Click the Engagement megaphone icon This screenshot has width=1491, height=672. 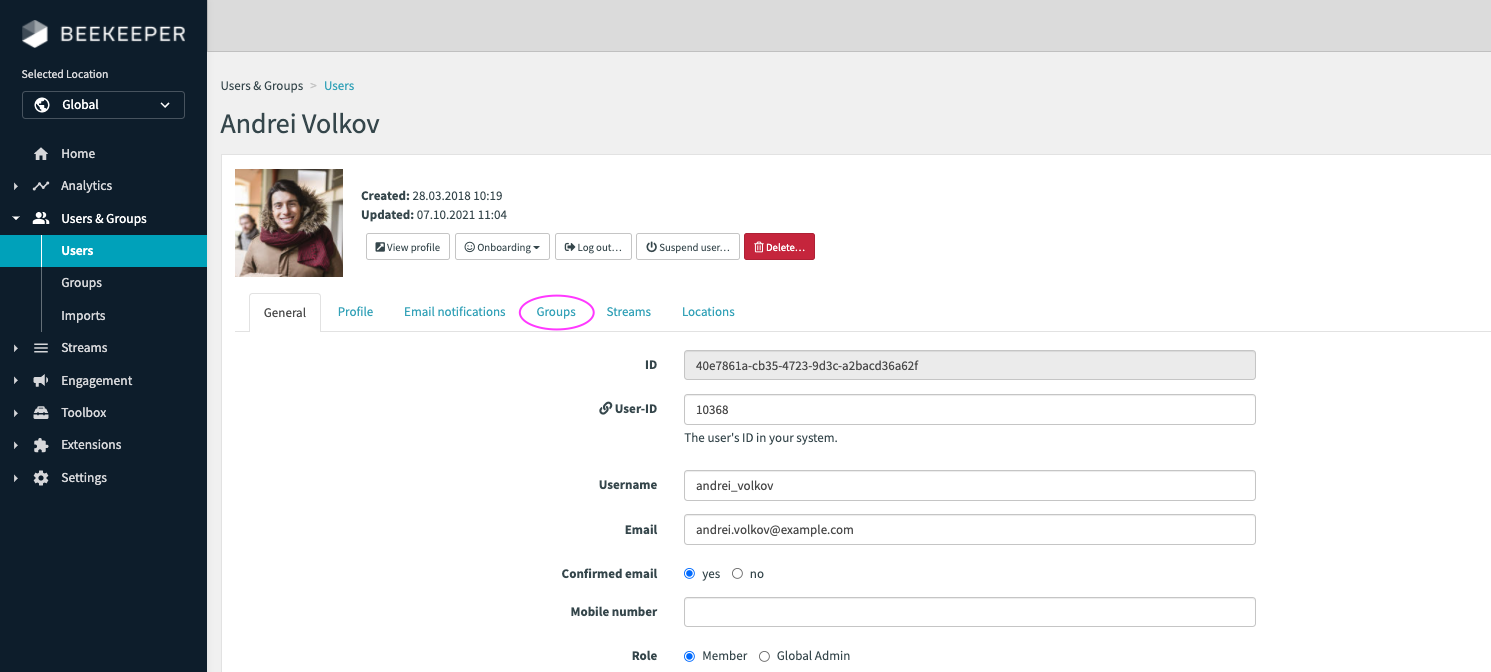(41, 381)
